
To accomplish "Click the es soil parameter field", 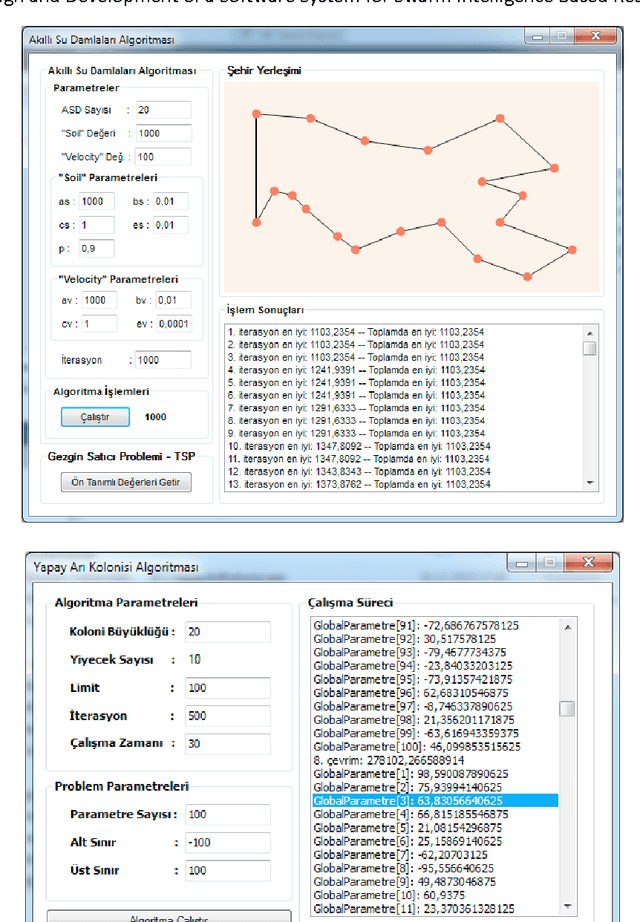I will pos(171,225).
